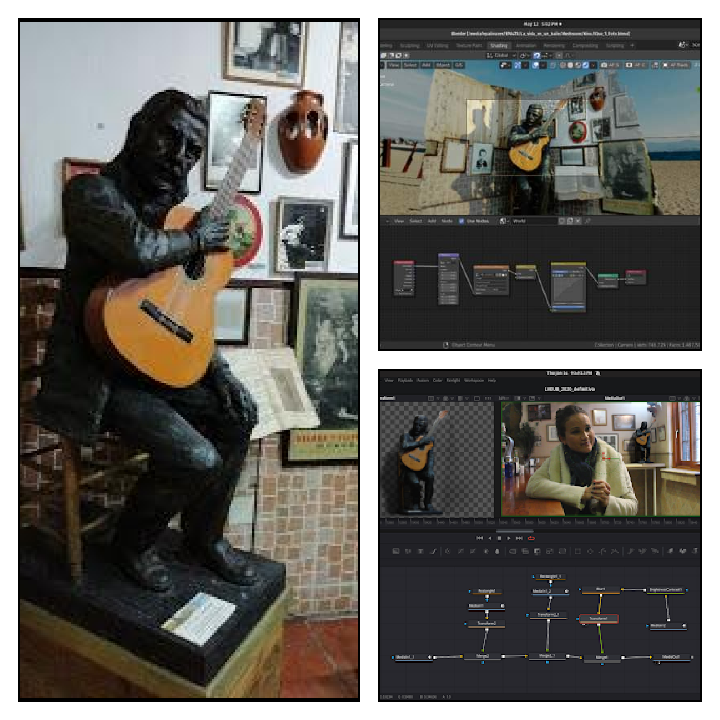Enable snapping magnet in Blender header
720x720 pixels.
click(x=537, y=56)
